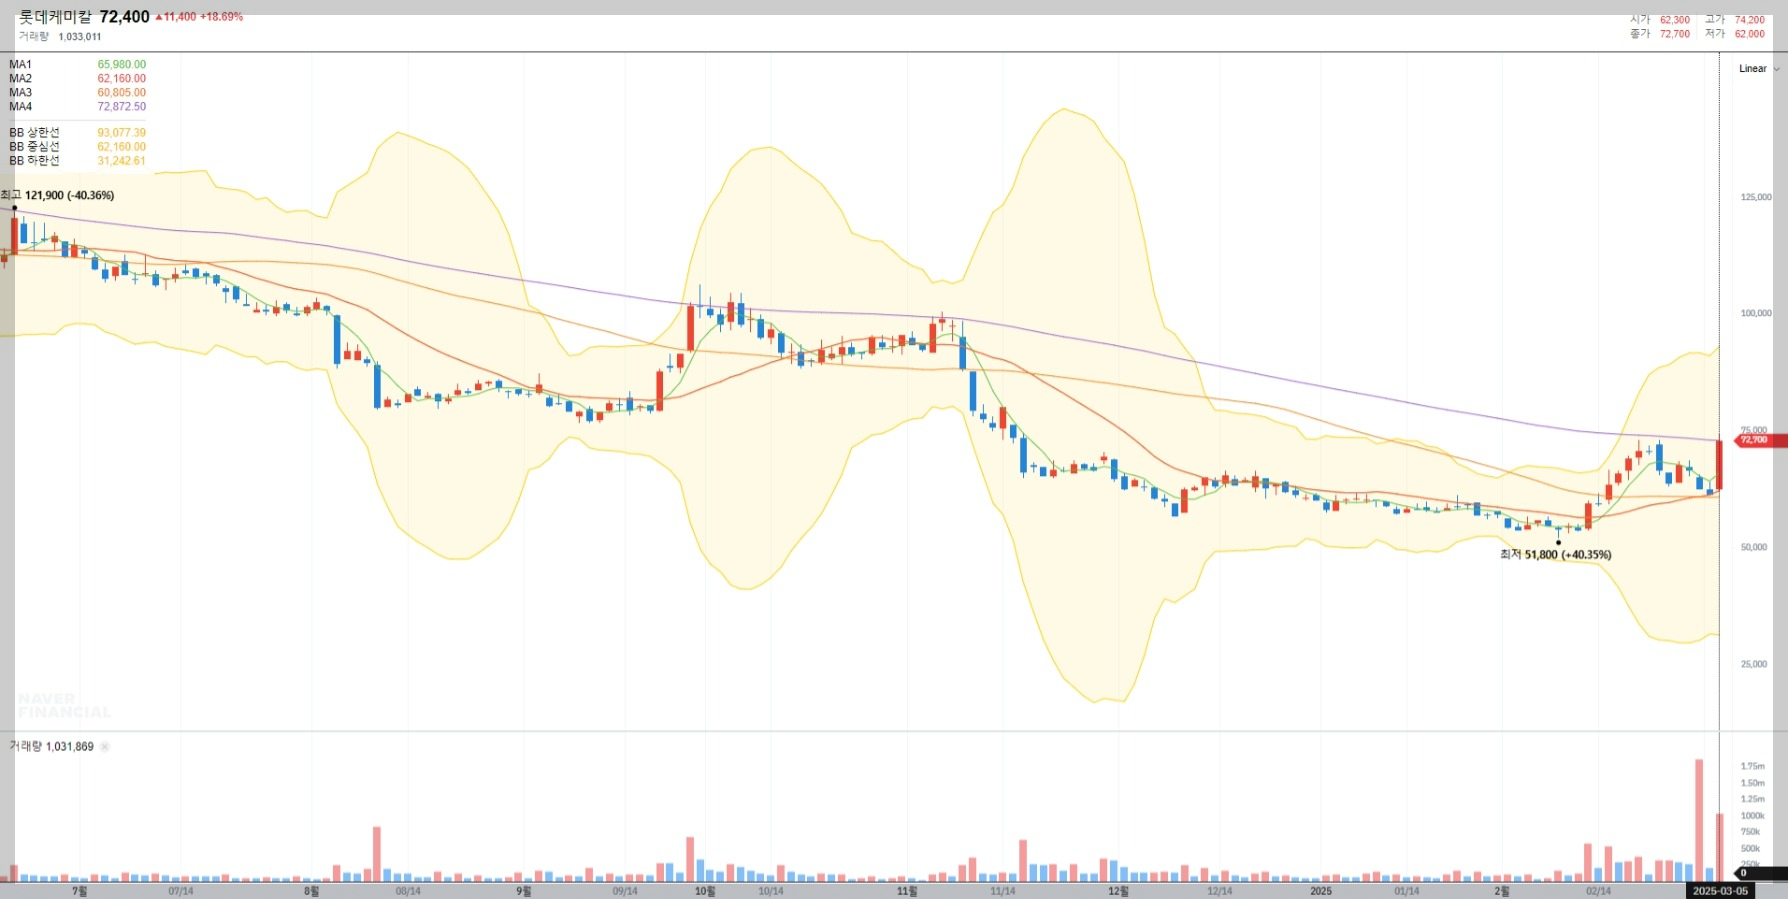
Task: Open the Linear scale dropdown
Action: 1759,69
